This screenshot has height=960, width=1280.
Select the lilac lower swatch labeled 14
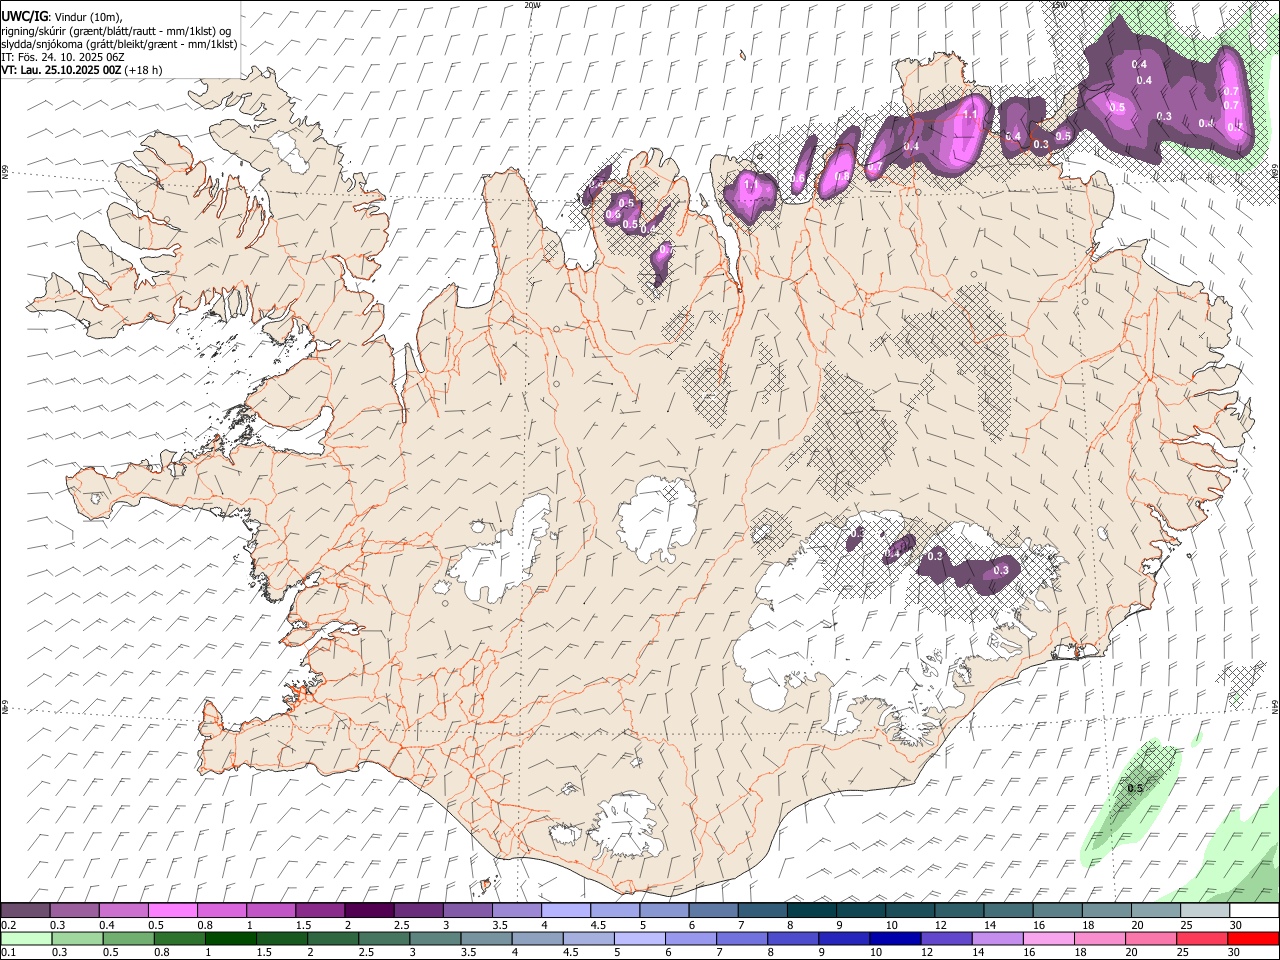click(997, 938)
